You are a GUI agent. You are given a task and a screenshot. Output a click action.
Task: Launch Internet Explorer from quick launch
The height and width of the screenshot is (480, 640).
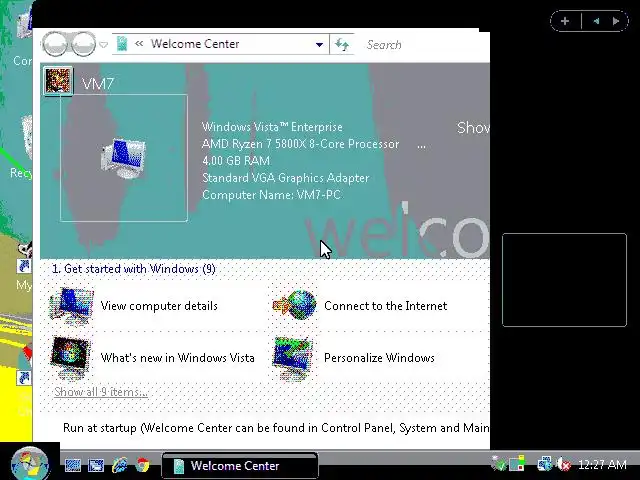coord(120,465)
